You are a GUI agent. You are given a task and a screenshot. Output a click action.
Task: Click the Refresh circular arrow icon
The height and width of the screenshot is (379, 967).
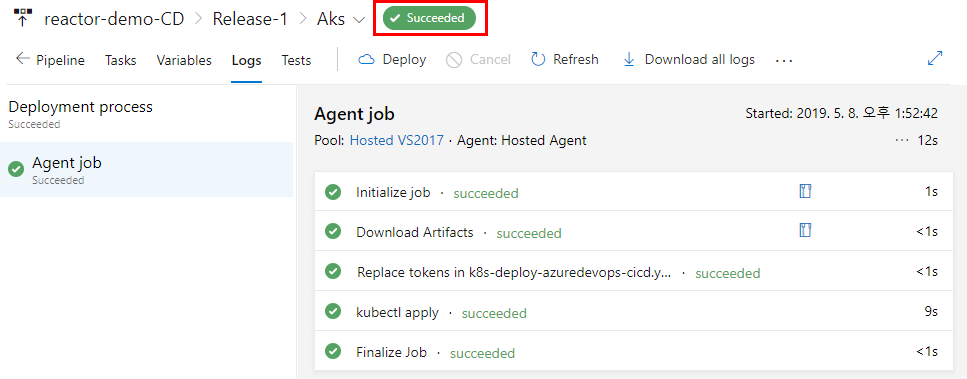[x=538, y=59]
